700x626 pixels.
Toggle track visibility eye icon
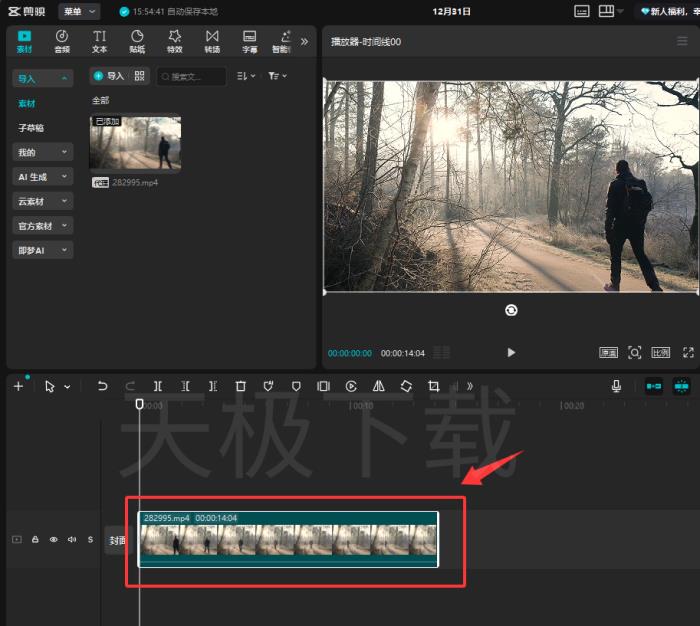pos(54,540)
